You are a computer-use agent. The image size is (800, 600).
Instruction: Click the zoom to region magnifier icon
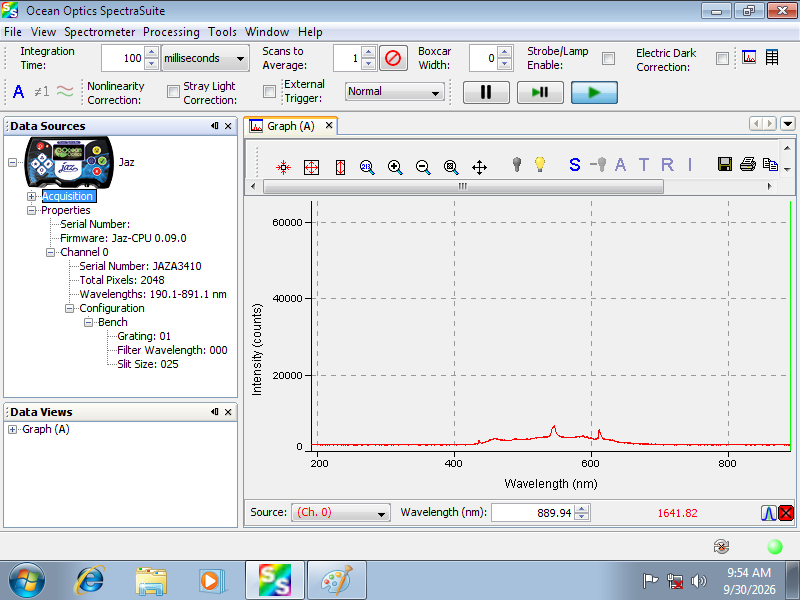(367, 167)
